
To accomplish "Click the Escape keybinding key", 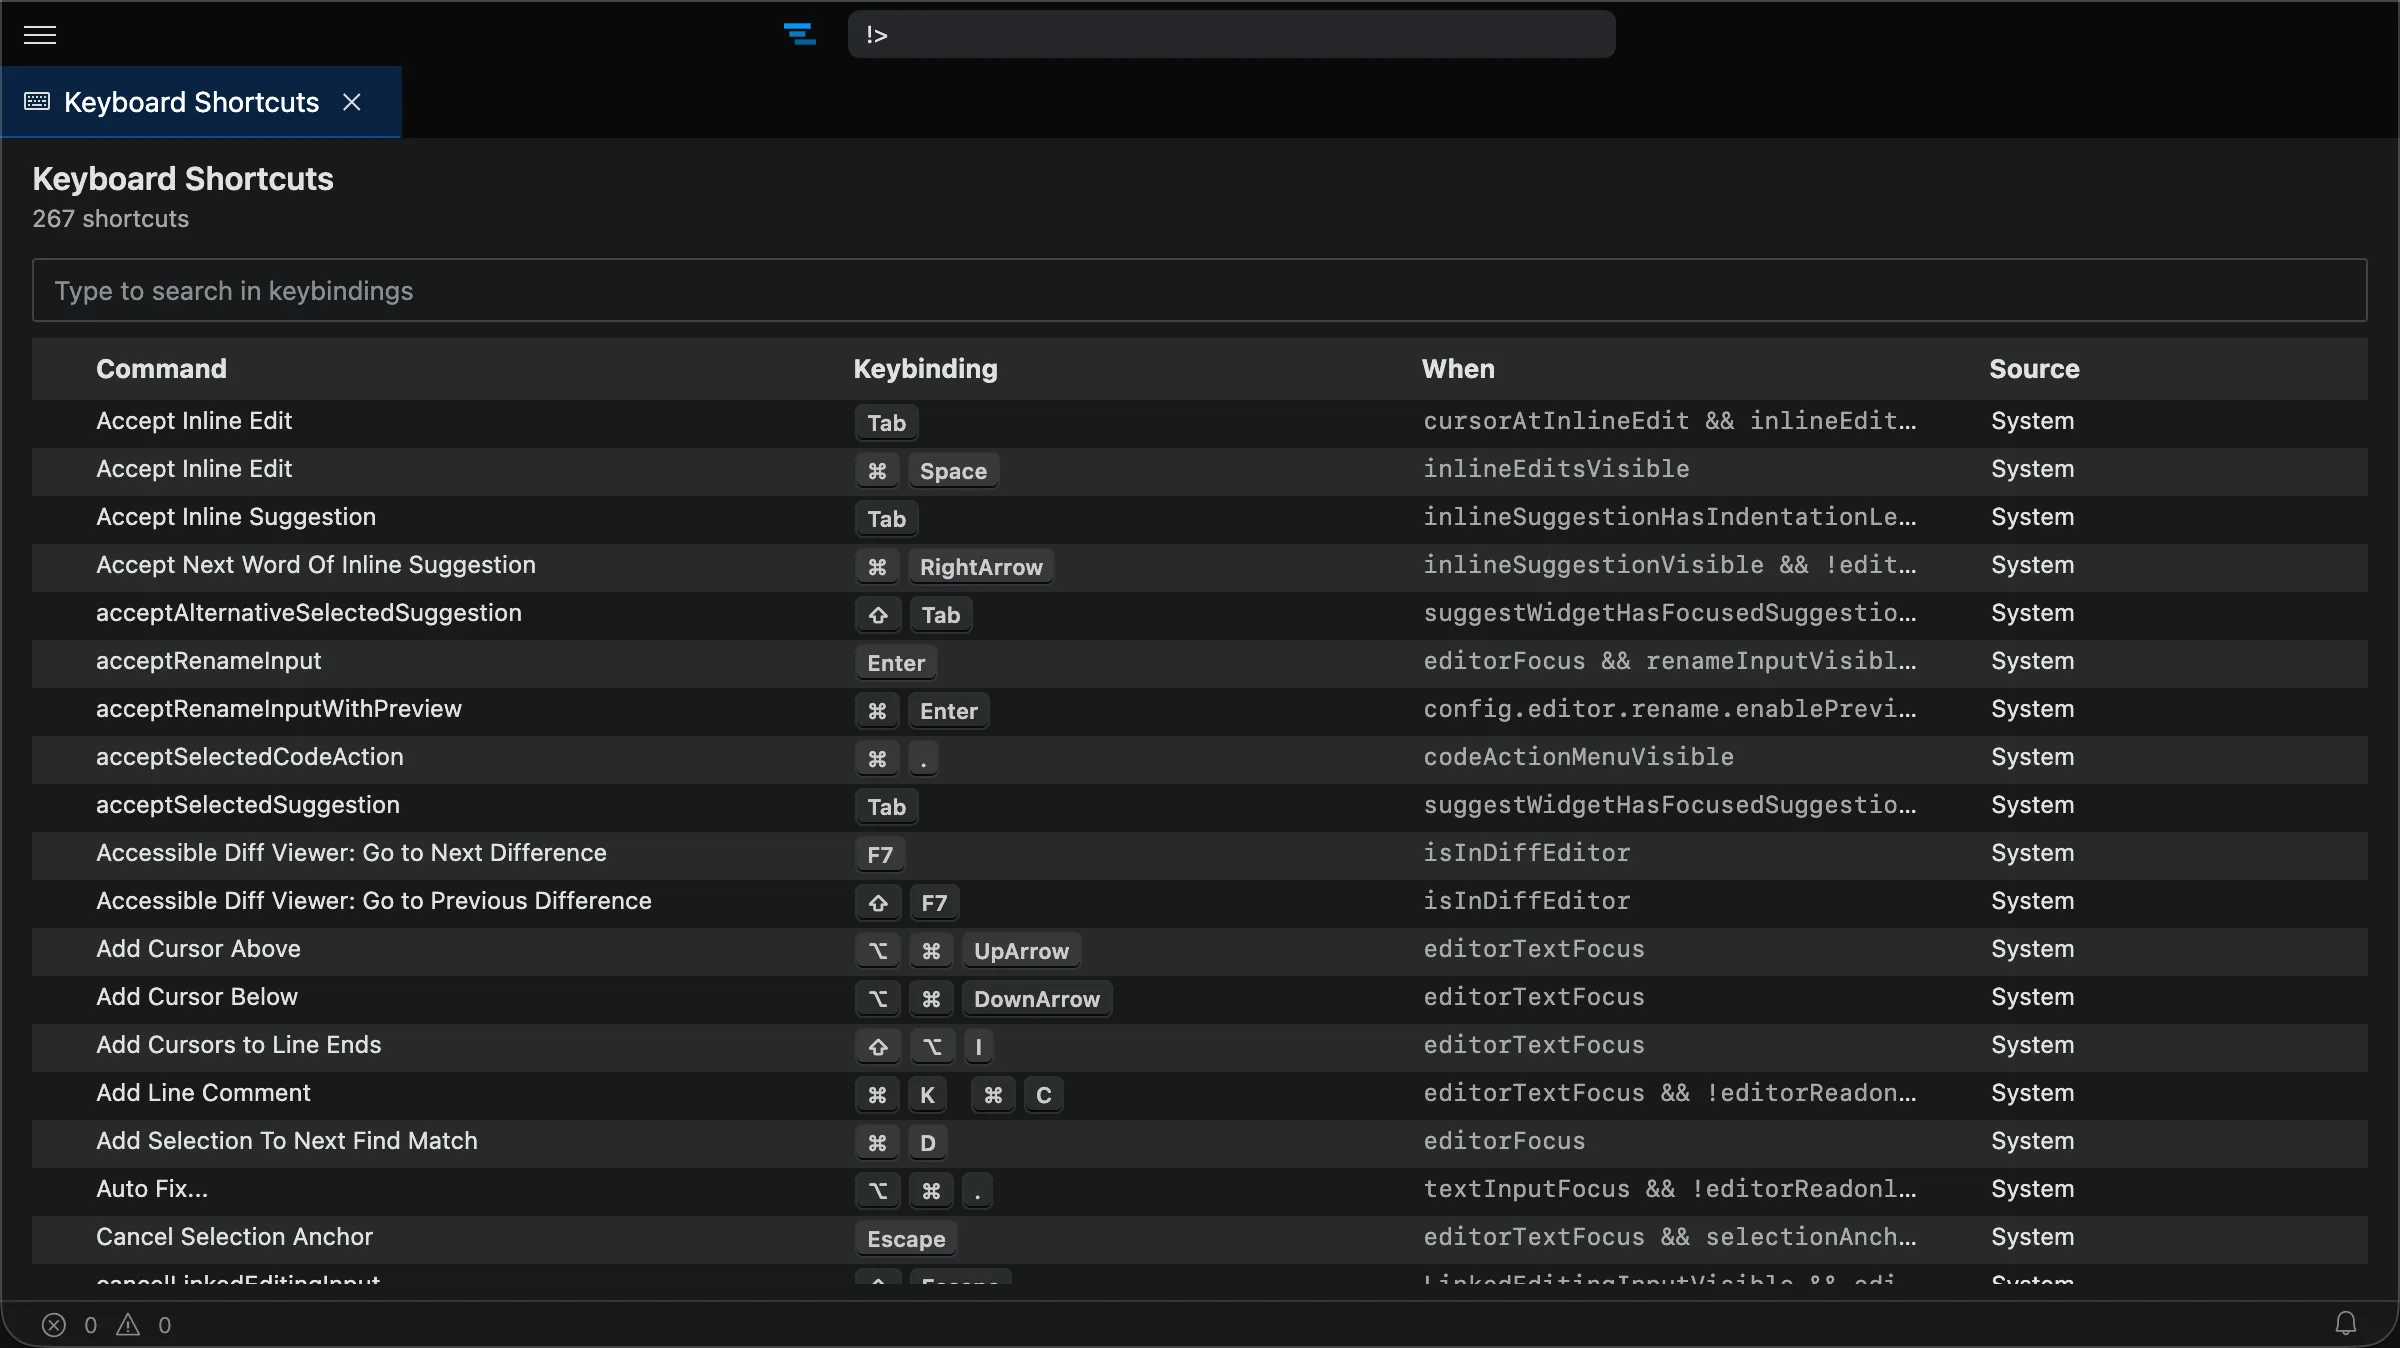I will coord(906,1239).
